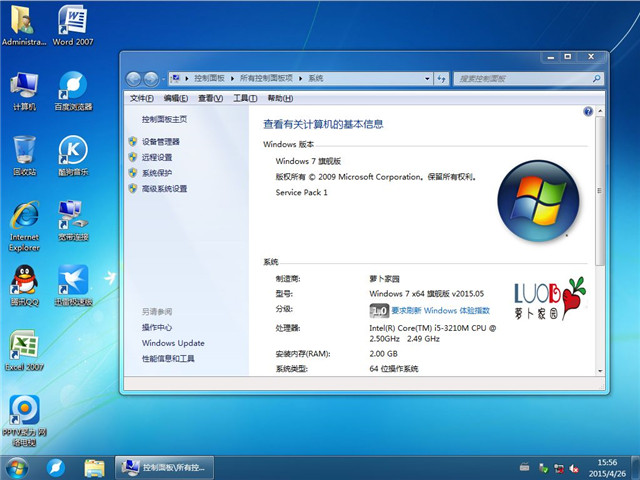640x480 pixels.
Task: Launch PPTV网络电视 desktop shortcut
Action: [x=24, y=420]
